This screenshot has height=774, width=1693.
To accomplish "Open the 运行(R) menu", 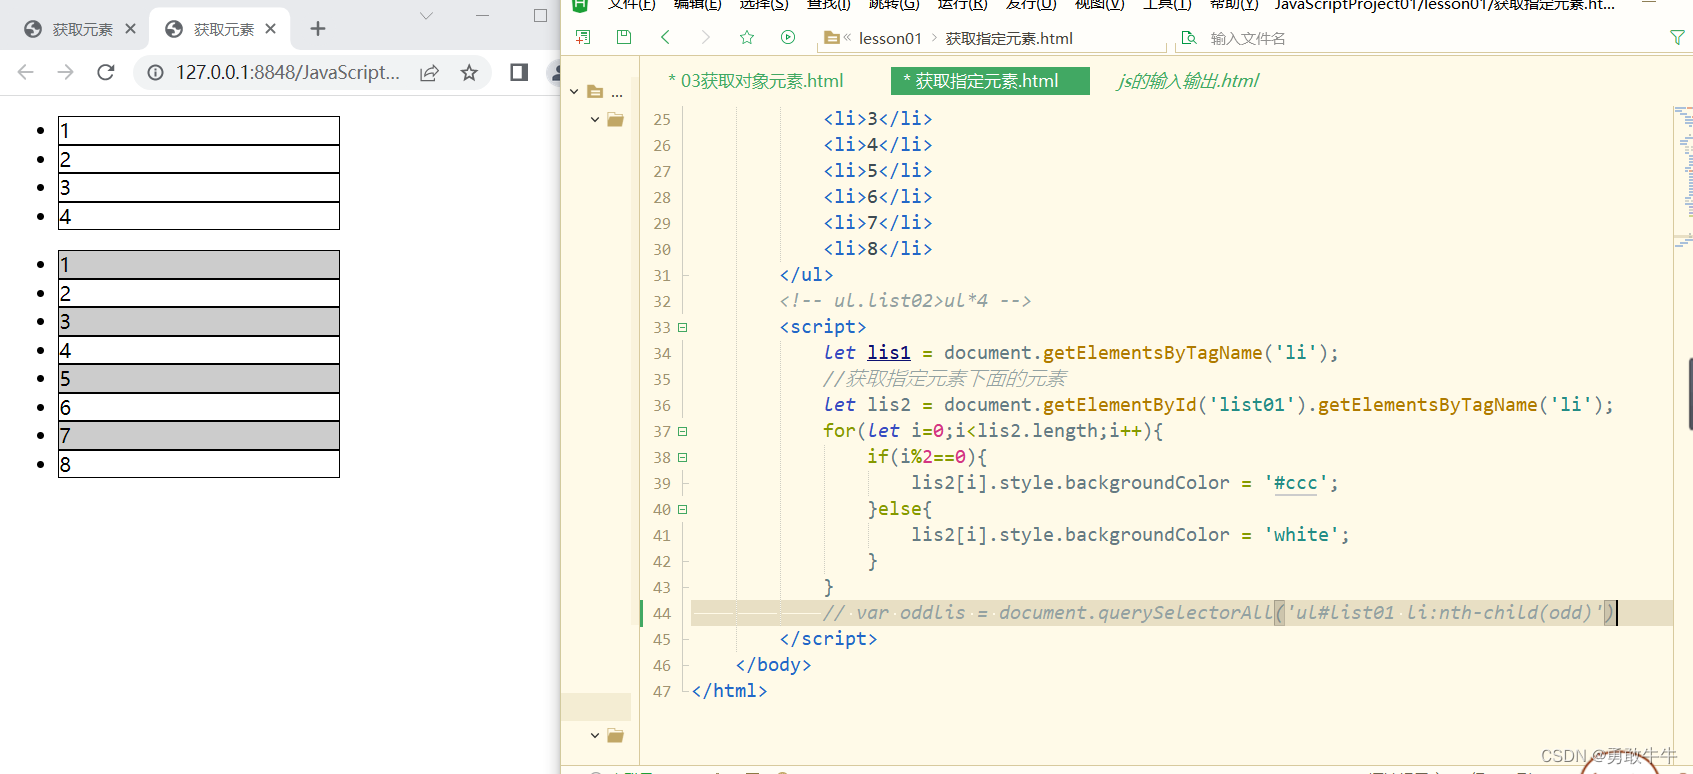I will [962, 5].
